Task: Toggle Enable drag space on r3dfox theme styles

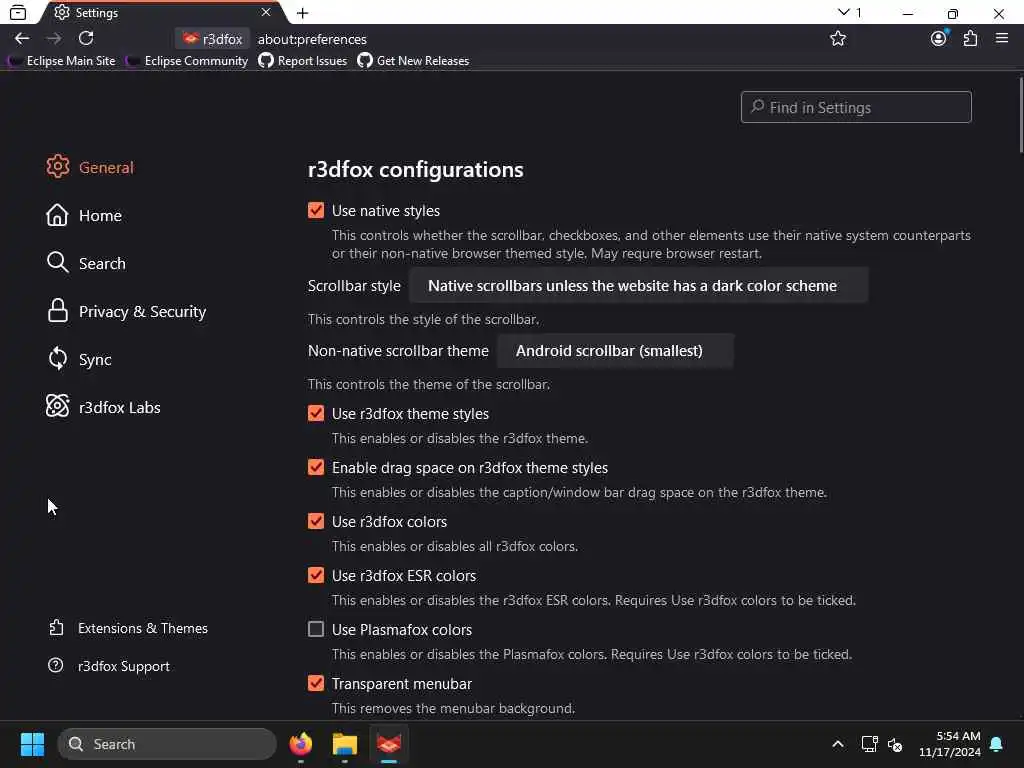Action: point(316,468)
